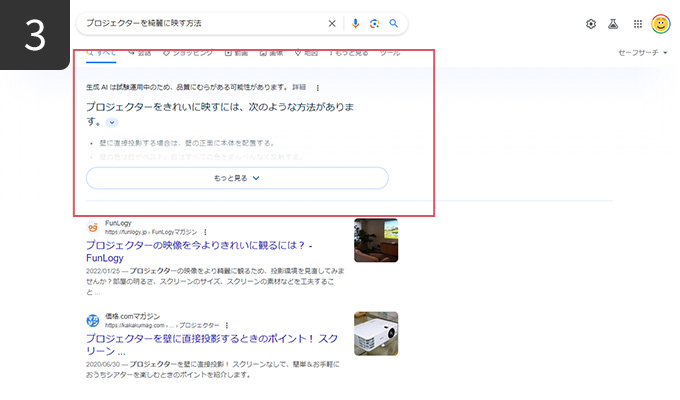Click the white projector thumbnail image
The image size is (680, 400).
click(x=375, y=333)
